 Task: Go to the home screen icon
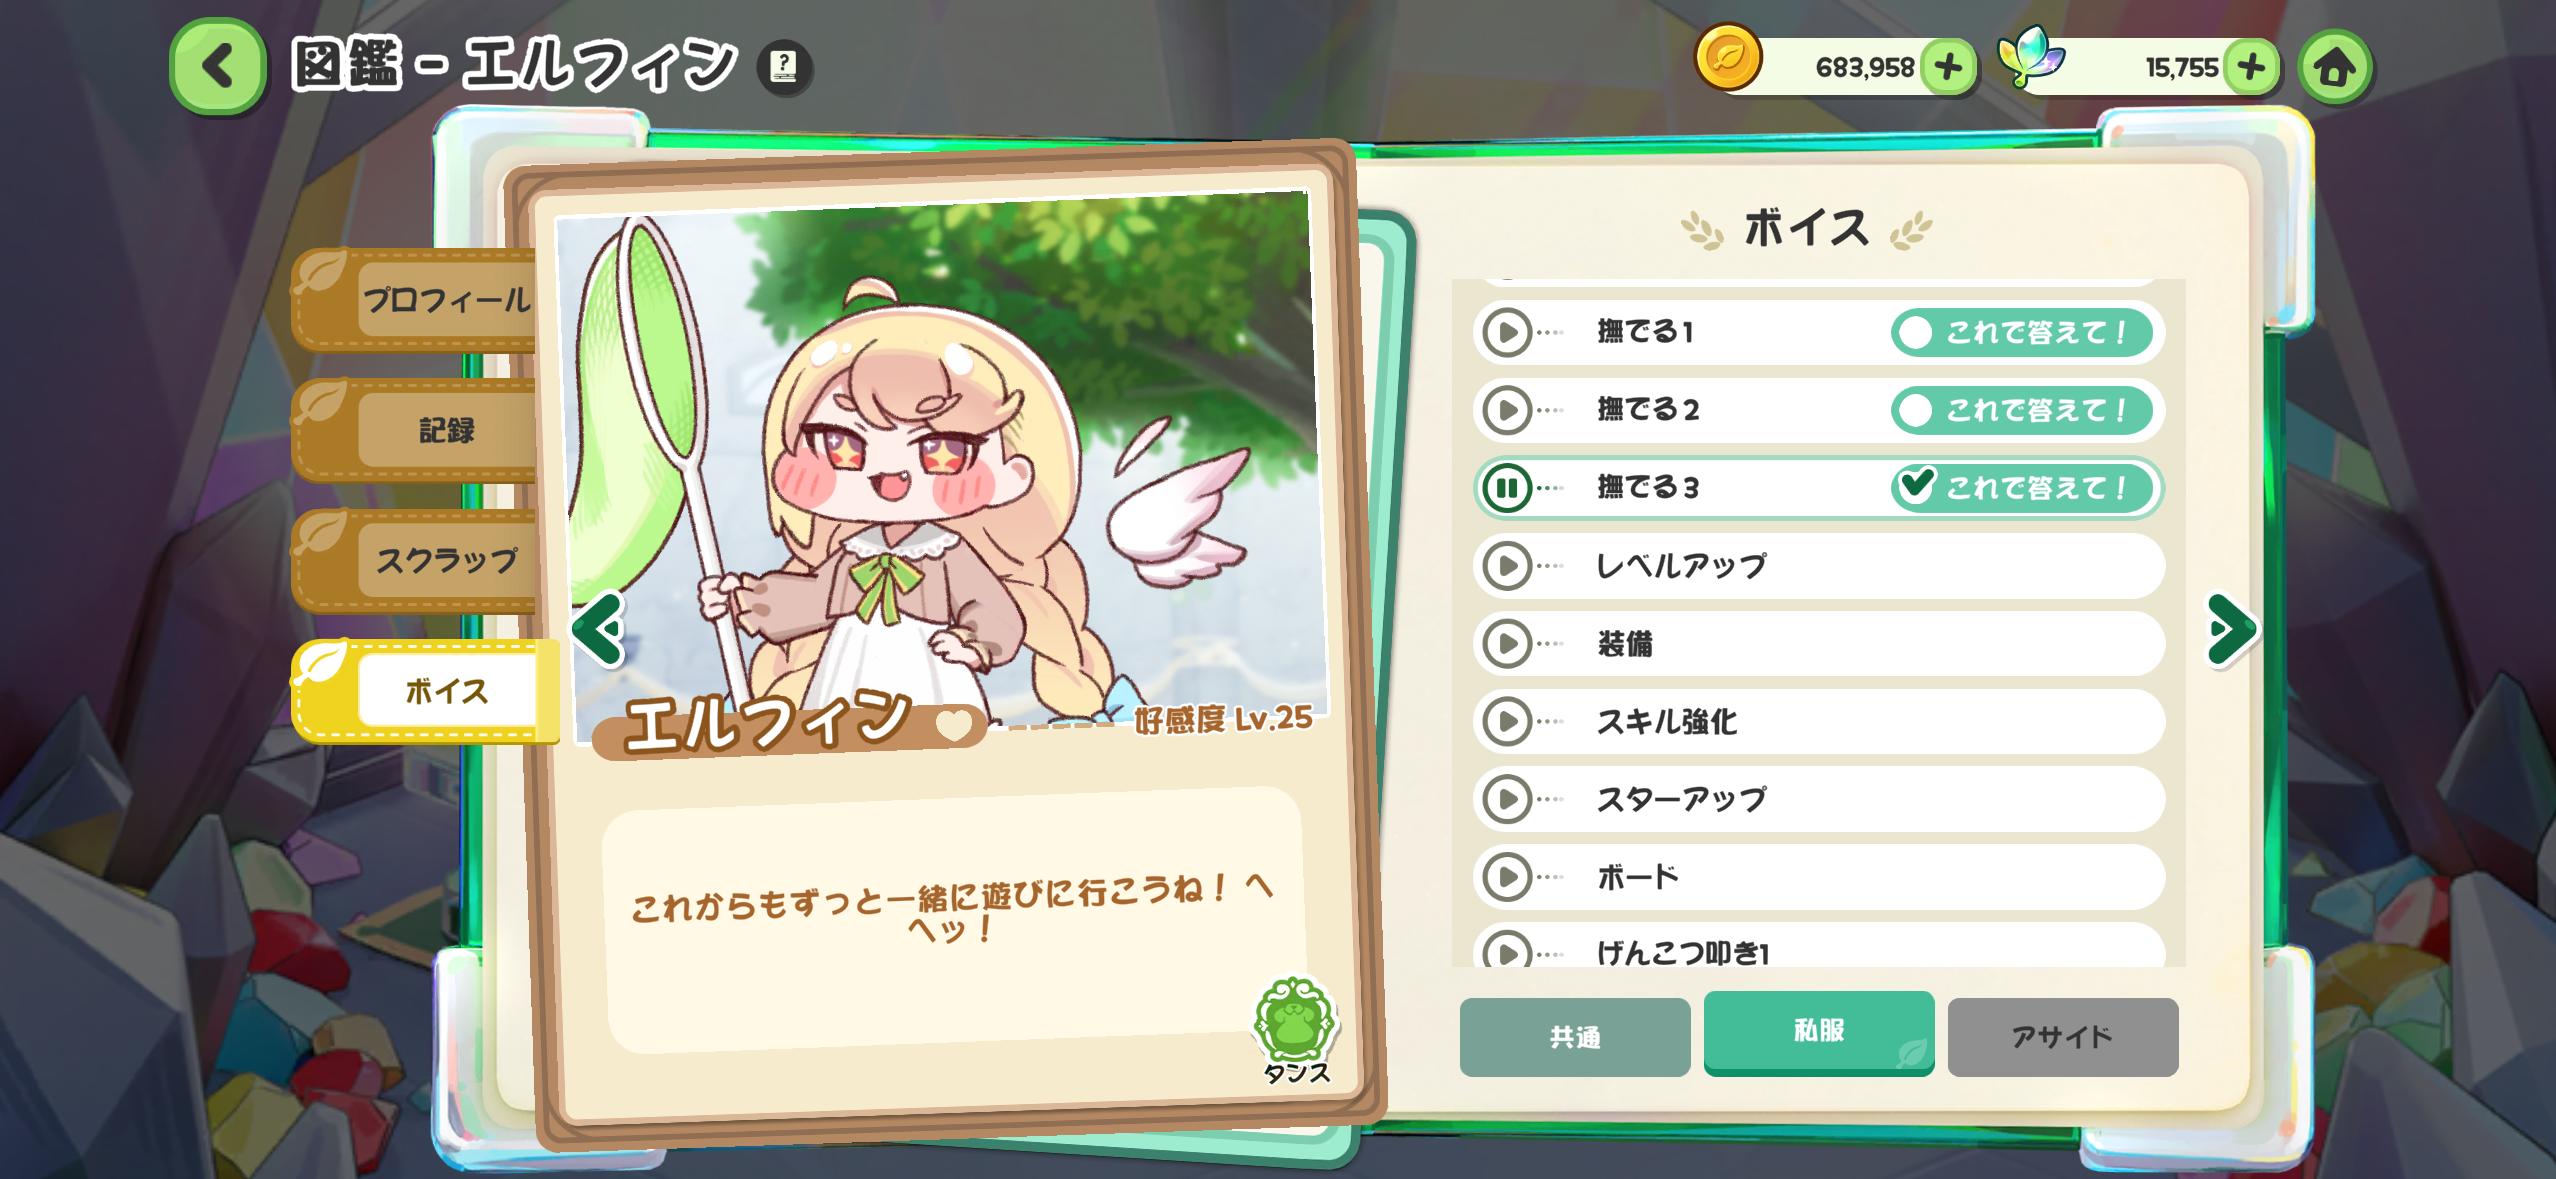point(2335,68)
